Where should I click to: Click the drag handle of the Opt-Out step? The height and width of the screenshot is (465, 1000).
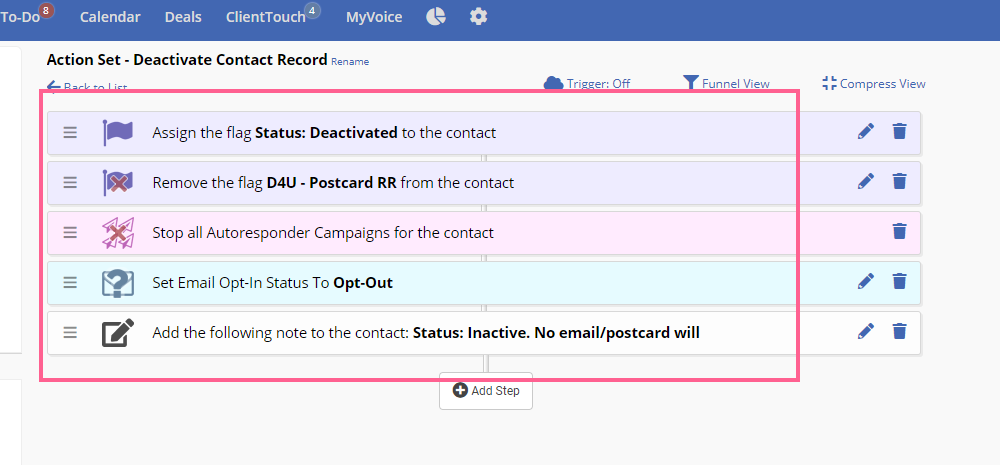[x=70, y=282]
